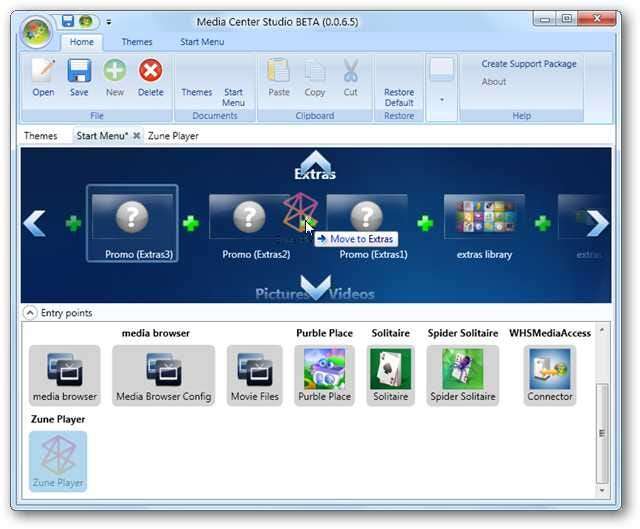Select the Purble Place entry point
The image size is (640, 529).
(324, 375)
